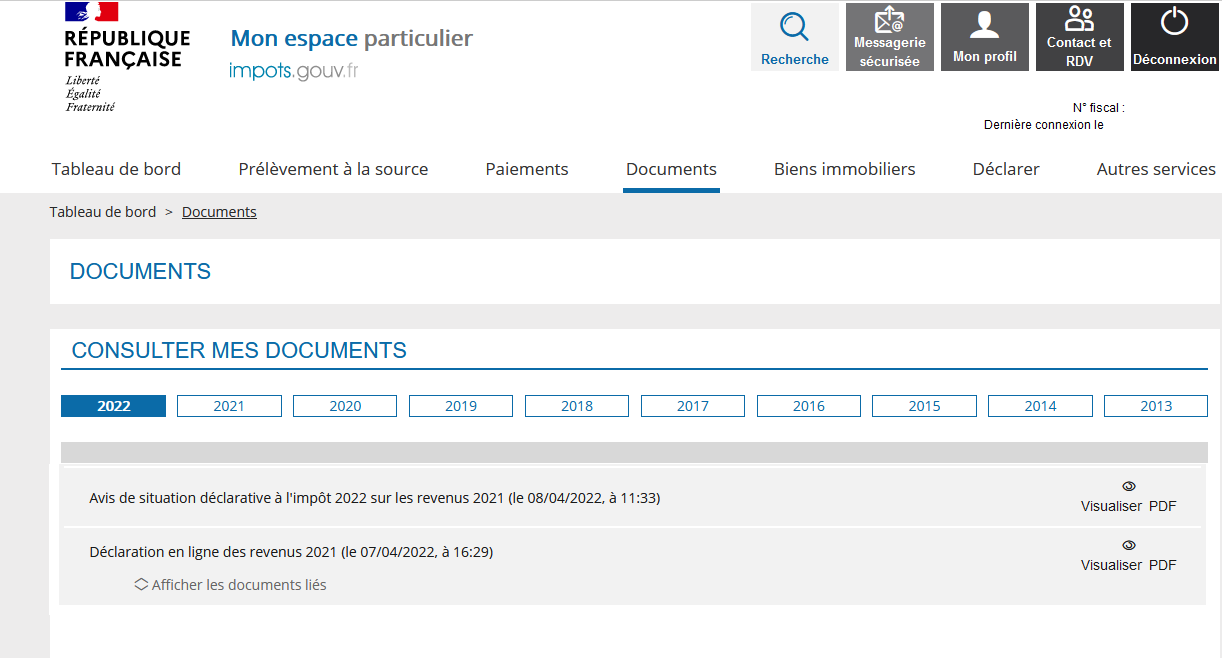Open the Paiements menu
Screen dimensions: 1222x658
pyautogui.click(x=527, y=169)
